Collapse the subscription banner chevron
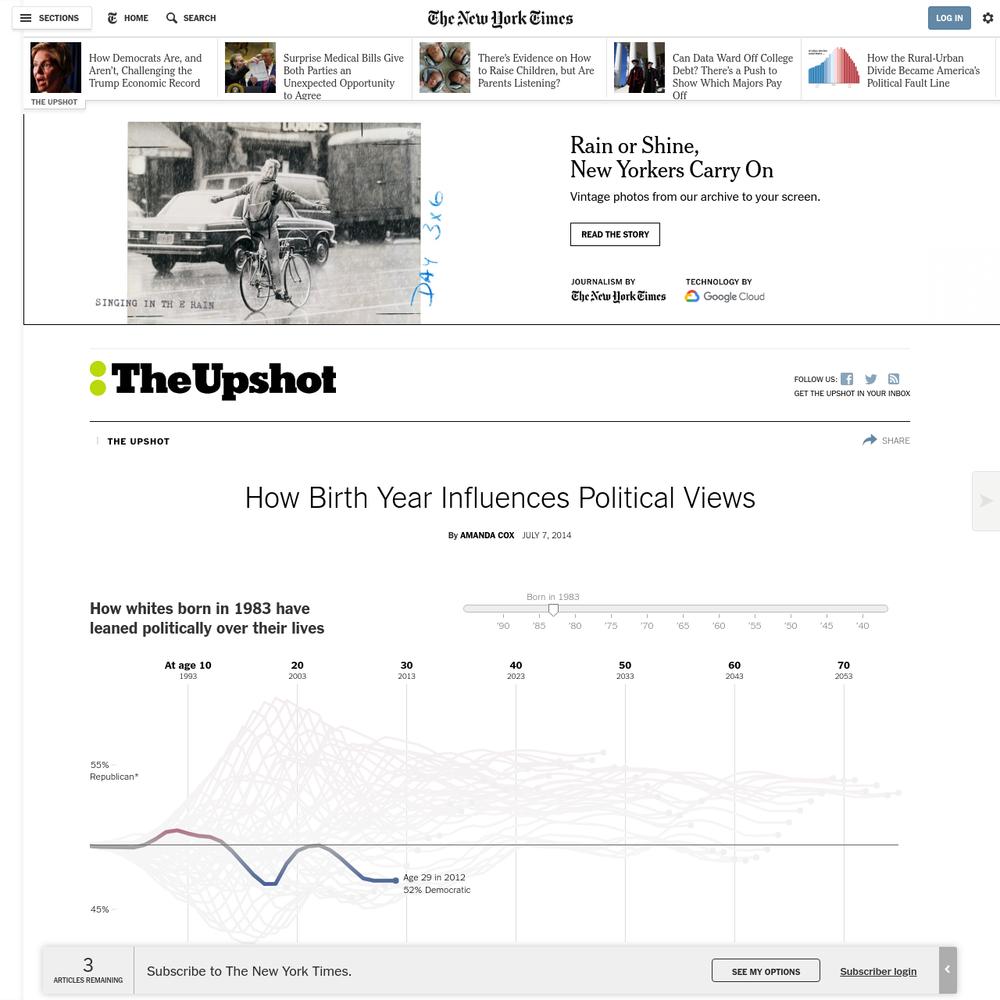The height and width of the screenshot is (1000, 1000). coord(948,969)
